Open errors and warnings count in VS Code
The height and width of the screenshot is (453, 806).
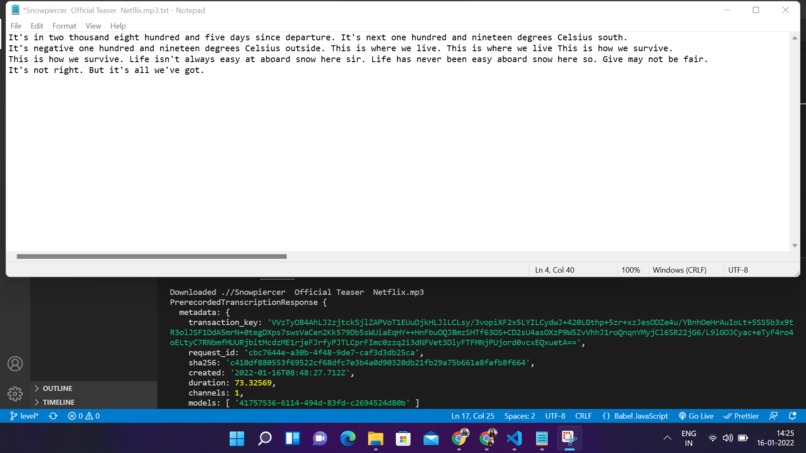pyautogui.click(x=84, y=416)
